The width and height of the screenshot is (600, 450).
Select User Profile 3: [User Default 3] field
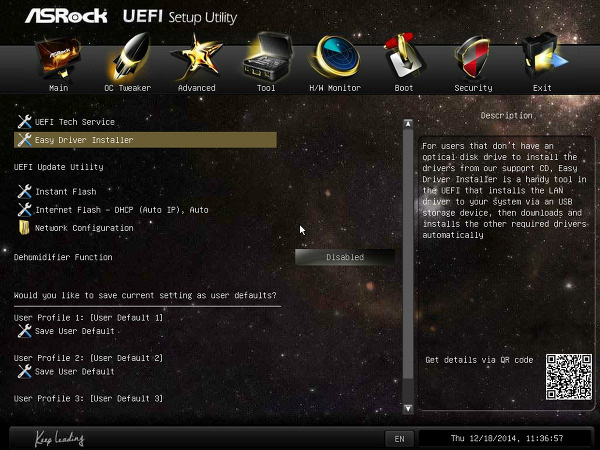tap(88, 398)
